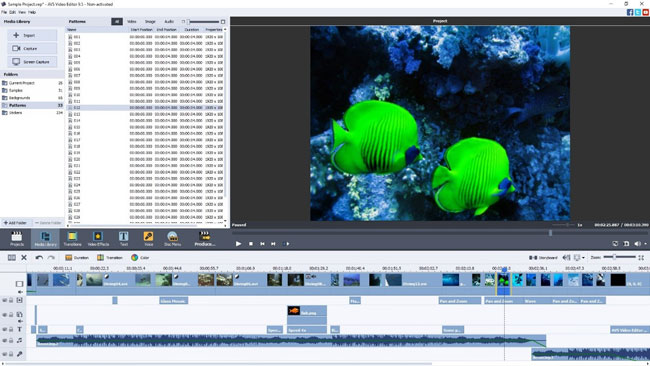Toggle visibility of the video overlay track

click(x=5, y=315)
